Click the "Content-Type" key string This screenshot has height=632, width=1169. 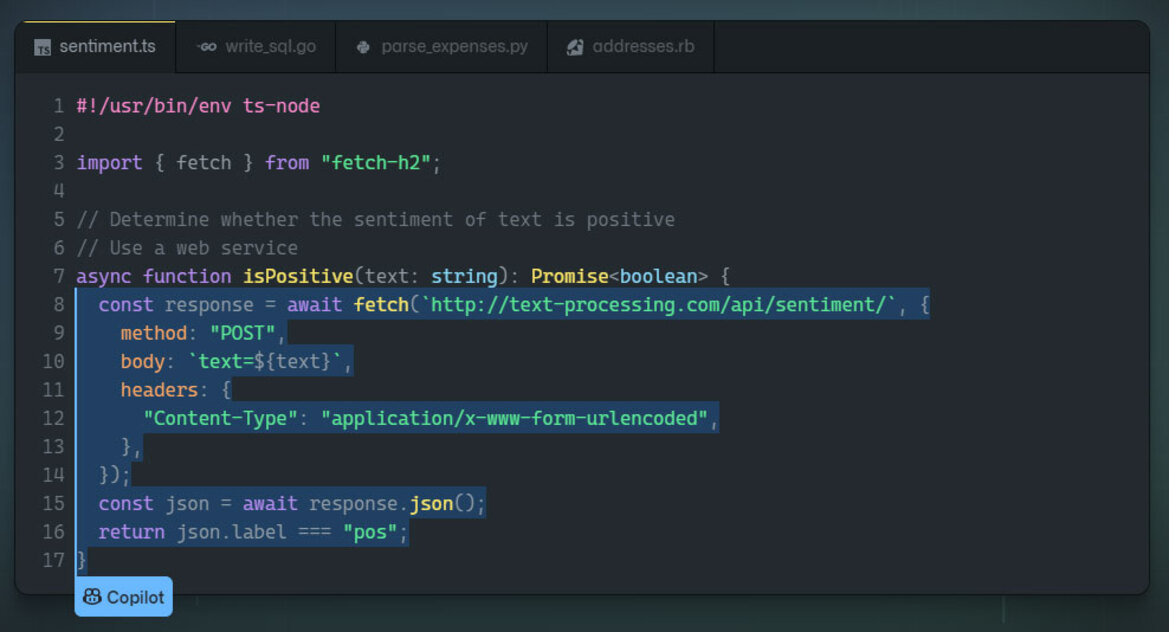220,418
